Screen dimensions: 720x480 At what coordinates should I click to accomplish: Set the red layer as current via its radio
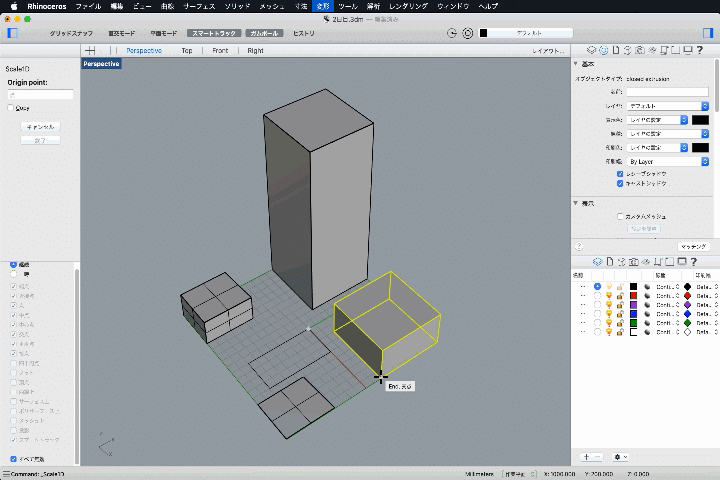tap(597, 296)
